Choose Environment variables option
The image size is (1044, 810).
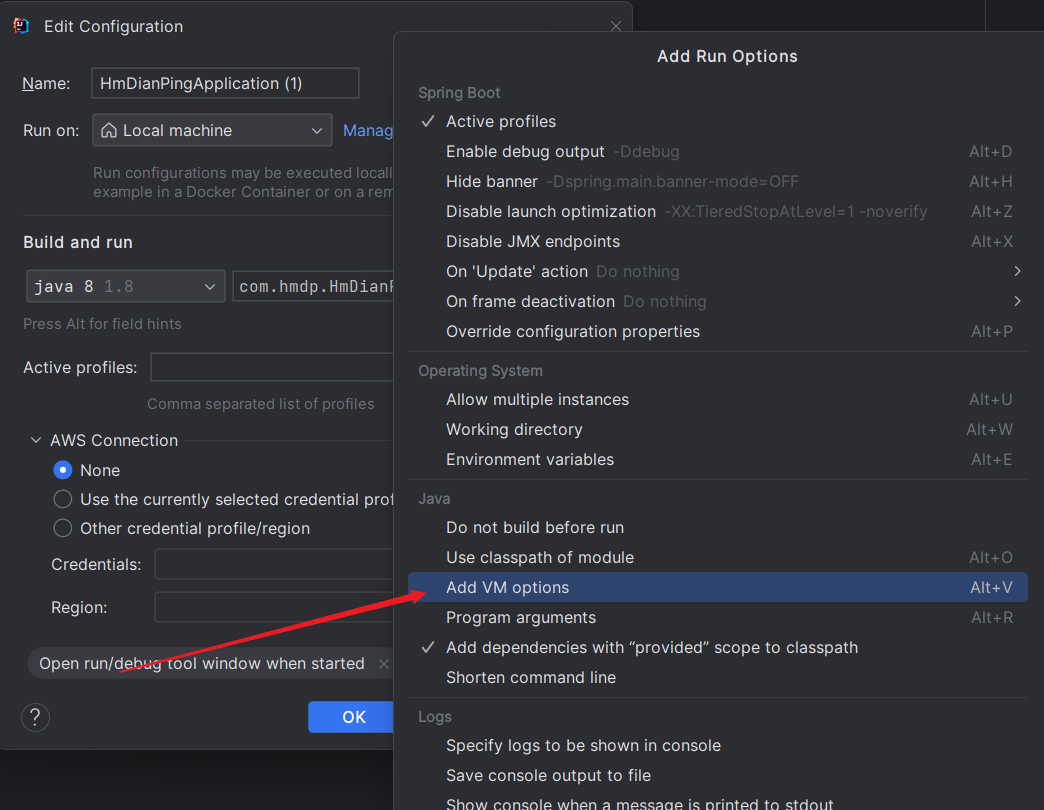(x=718, y=459)
